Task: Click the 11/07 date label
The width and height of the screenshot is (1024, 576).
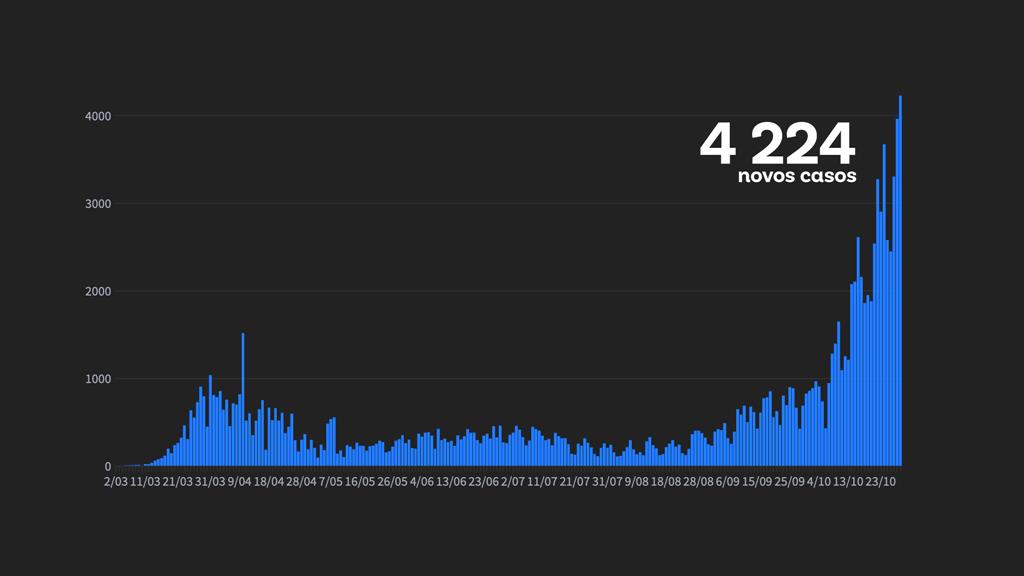Action: pyautogui.click(x=542, y=482)
